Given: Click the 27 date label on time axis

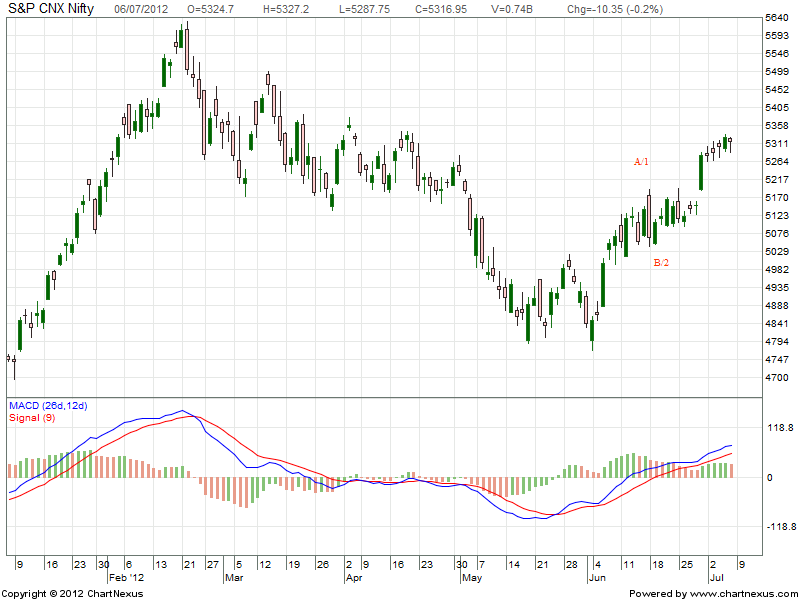Looking at the screenshot, I should click(213, 565).
